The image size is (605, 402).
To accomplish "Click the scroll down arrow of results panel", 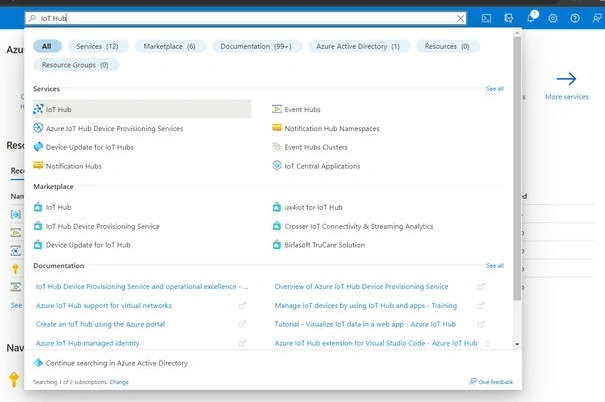I will pos(517,344).
